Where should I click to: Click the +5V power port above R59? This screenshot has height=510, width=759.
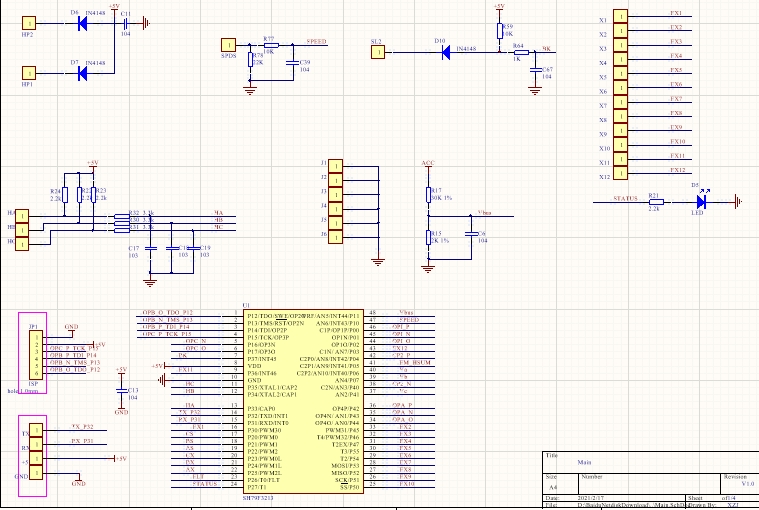(500, 7)
